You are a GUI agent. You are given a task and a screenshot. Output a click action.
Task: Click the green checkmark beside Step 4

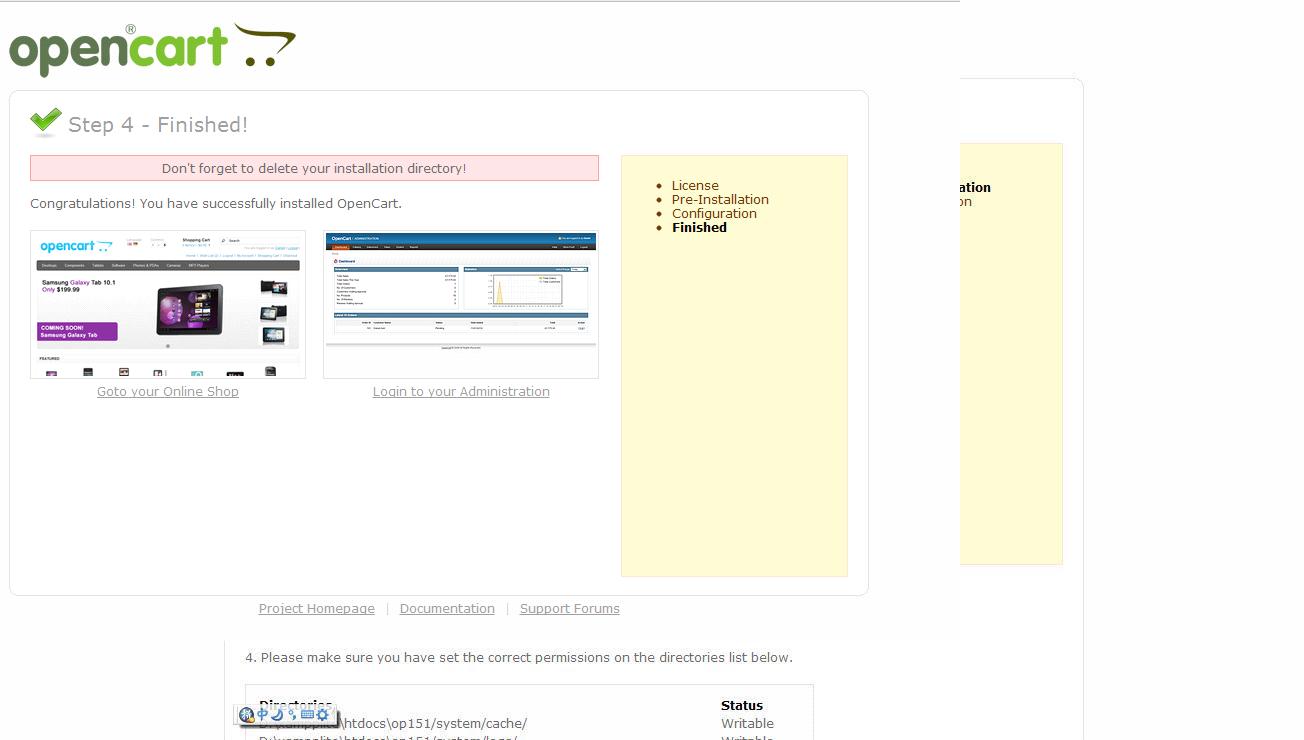click(x=44, y=120)
